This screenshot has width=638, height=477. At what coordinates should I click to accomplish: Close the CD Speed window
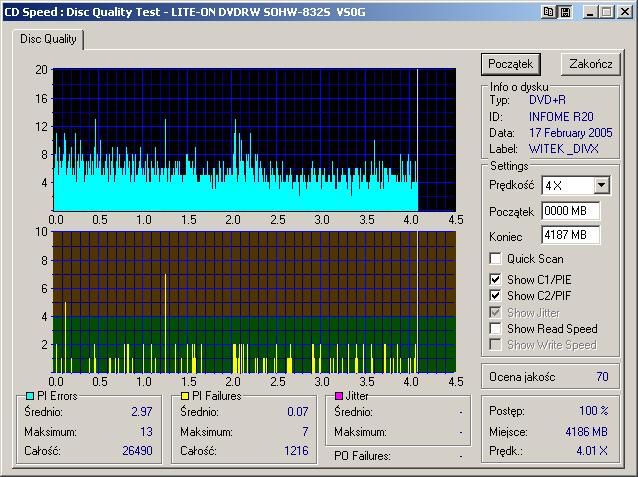[623, 11]
